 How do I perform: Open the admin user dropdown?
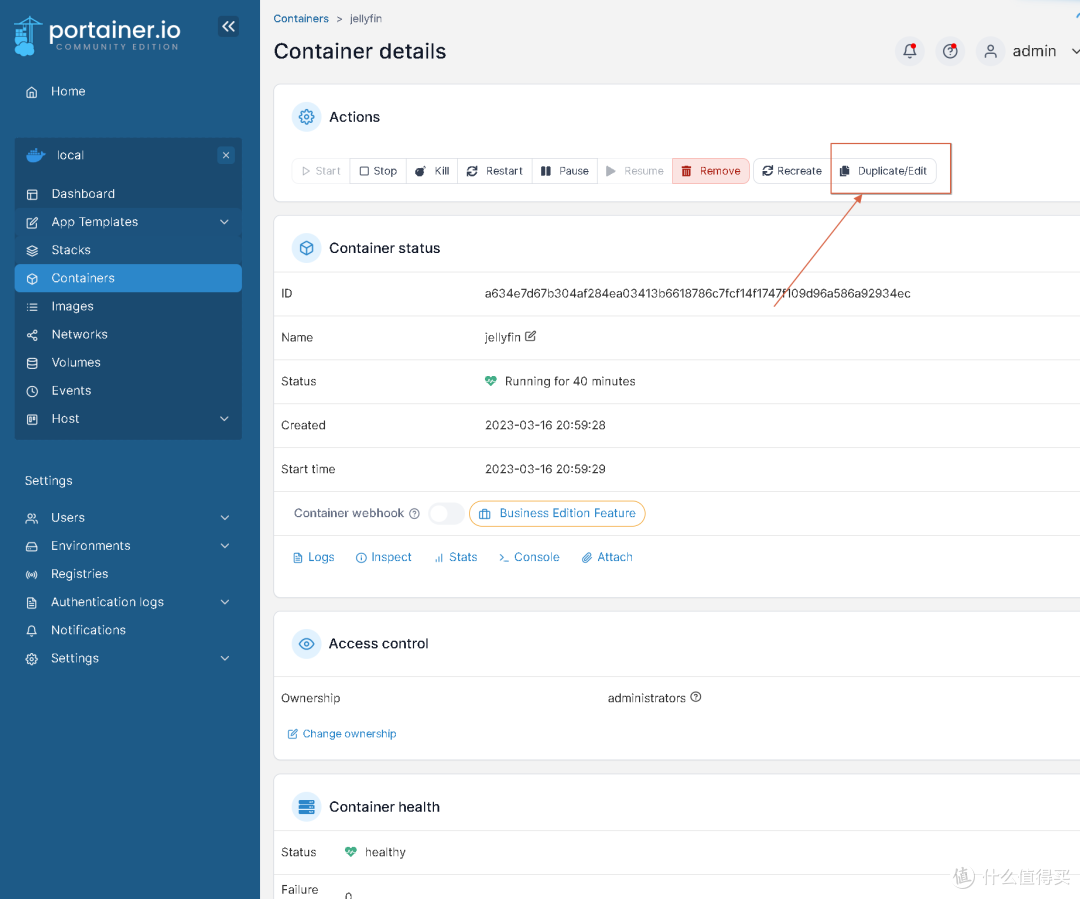click(1030, 51)
